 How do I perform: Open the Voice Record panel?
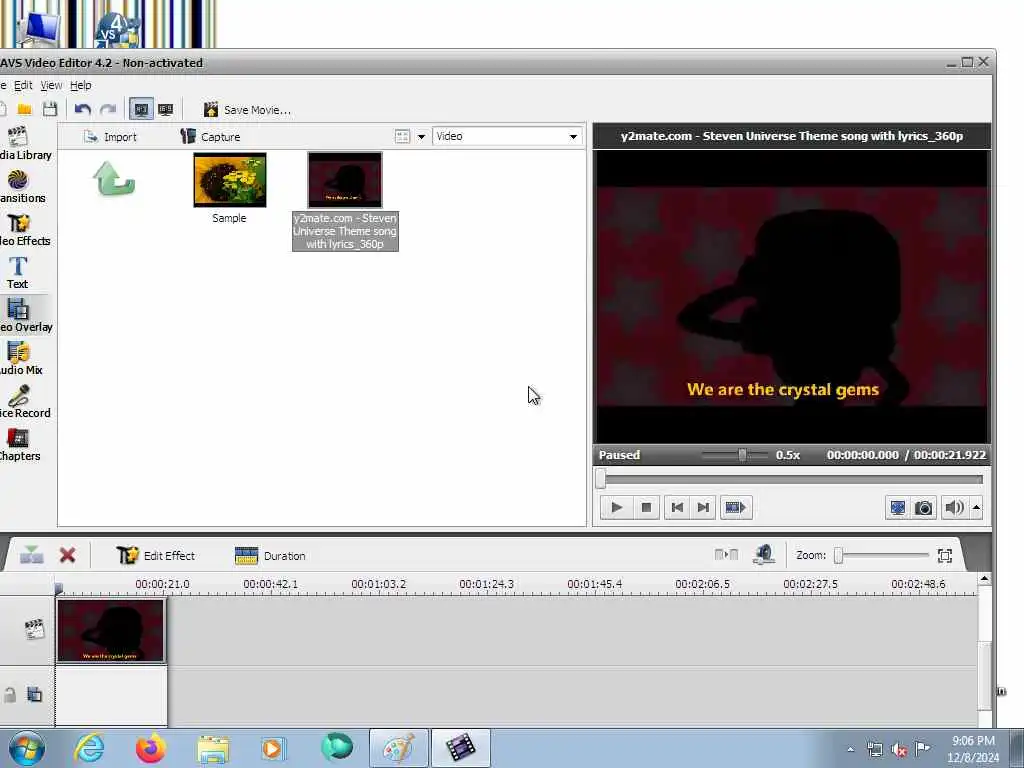pos(24,402)
